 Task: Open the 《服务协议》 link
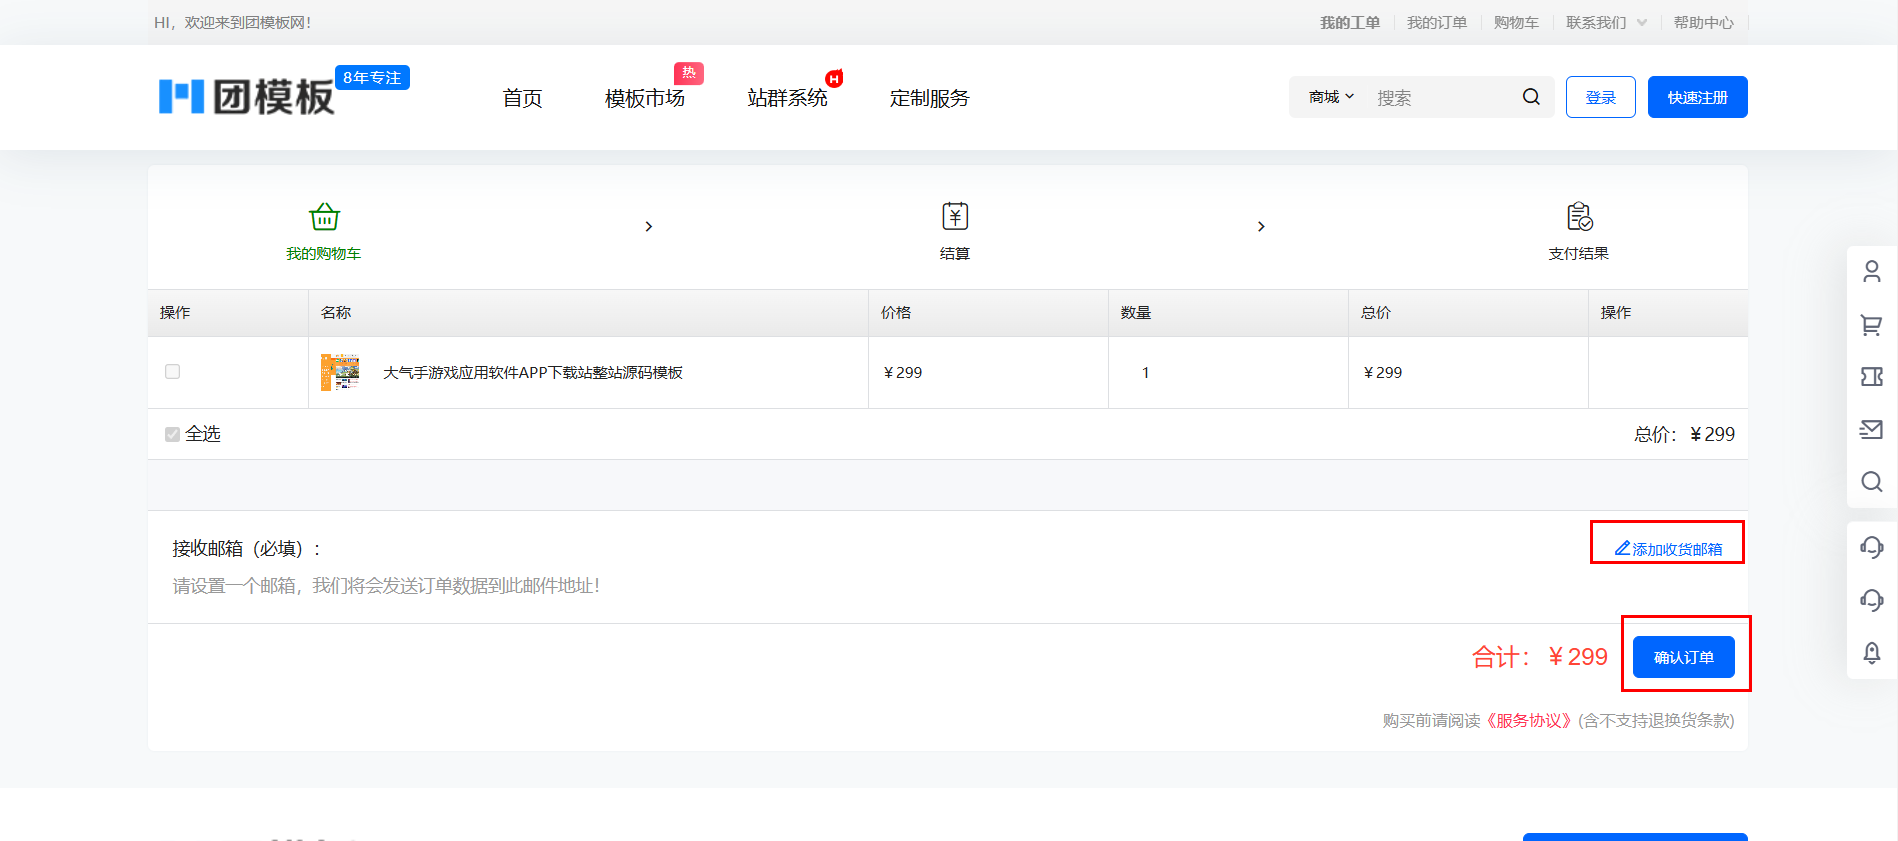click(1529, 721)
